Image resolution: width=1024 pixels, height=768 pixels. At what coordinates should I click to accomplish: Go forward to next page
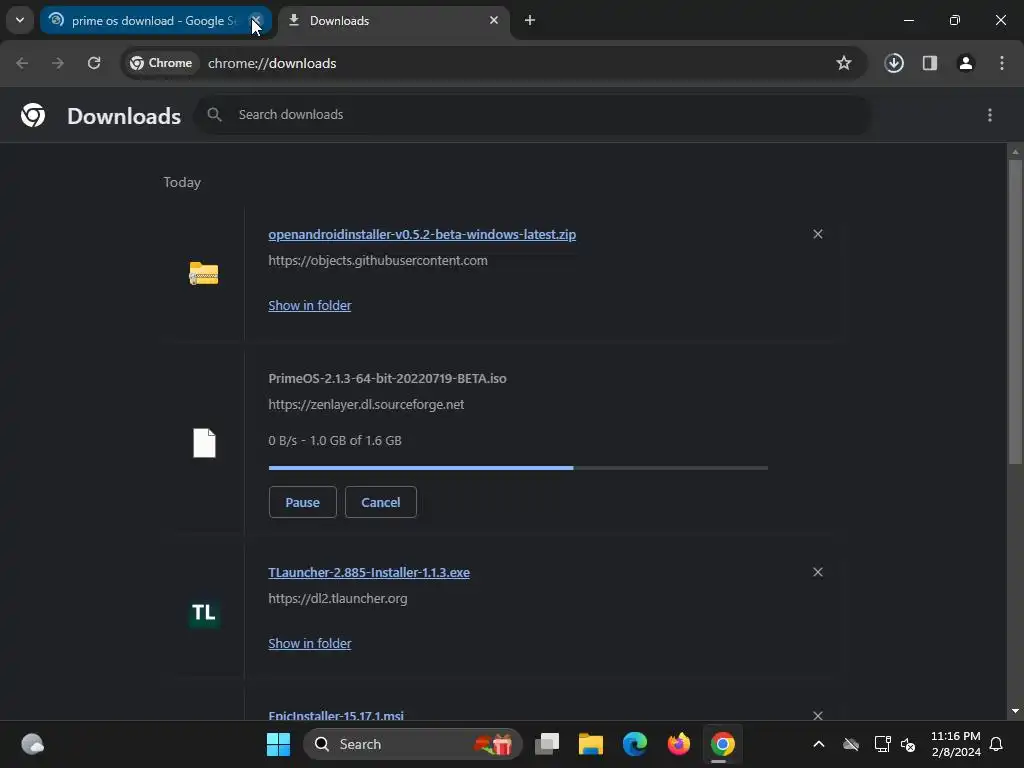point(58,63)
